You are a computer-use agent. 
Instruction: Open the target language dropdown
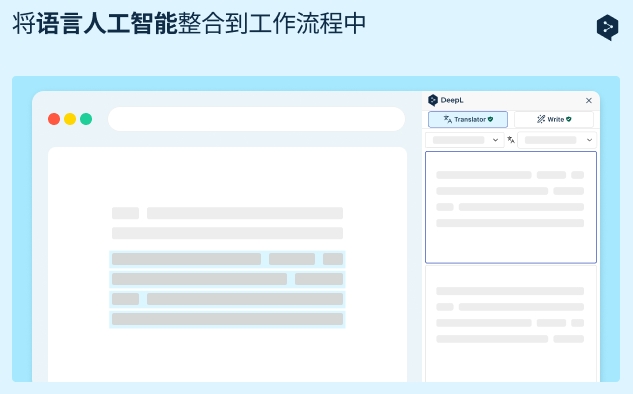click(x=557, y=140)
